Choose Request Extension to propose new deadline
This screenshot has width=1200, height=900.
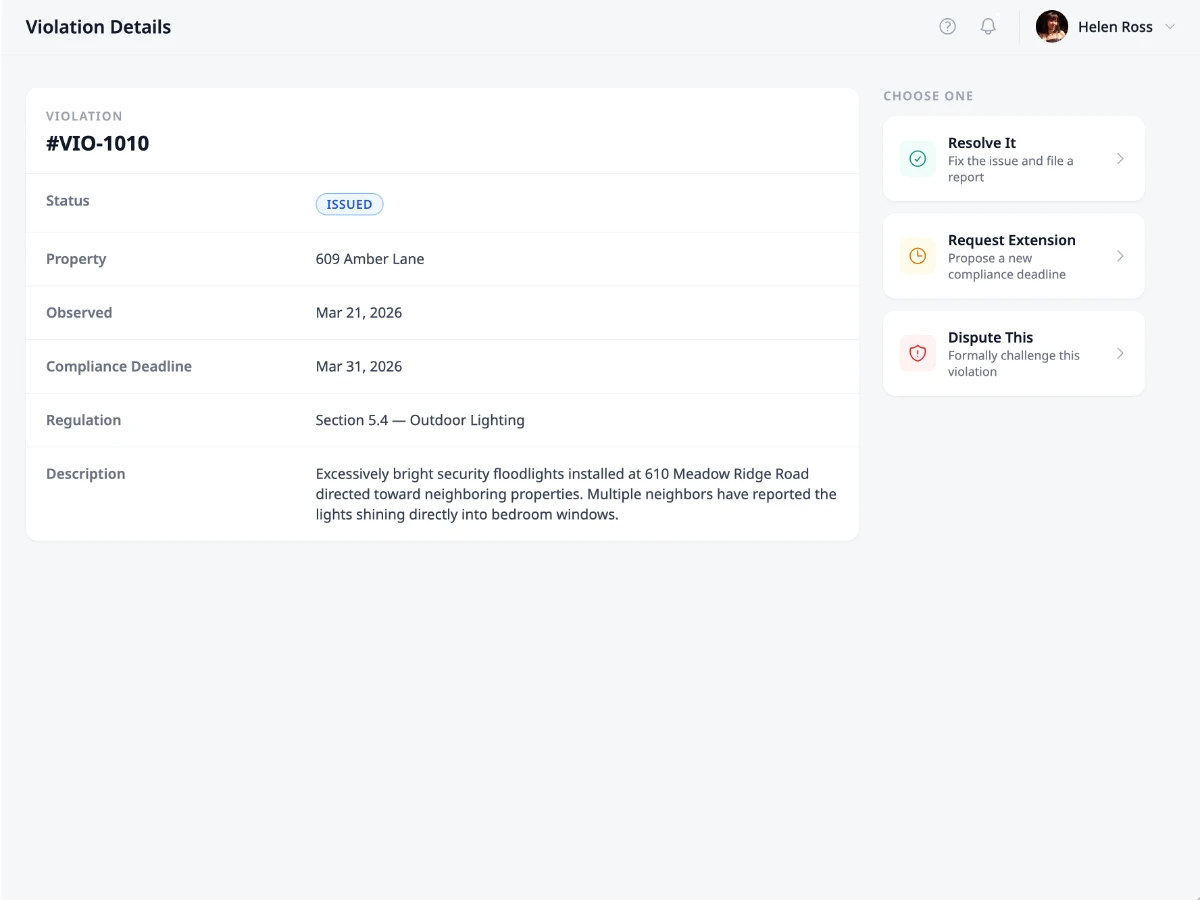coord(1013,255)
